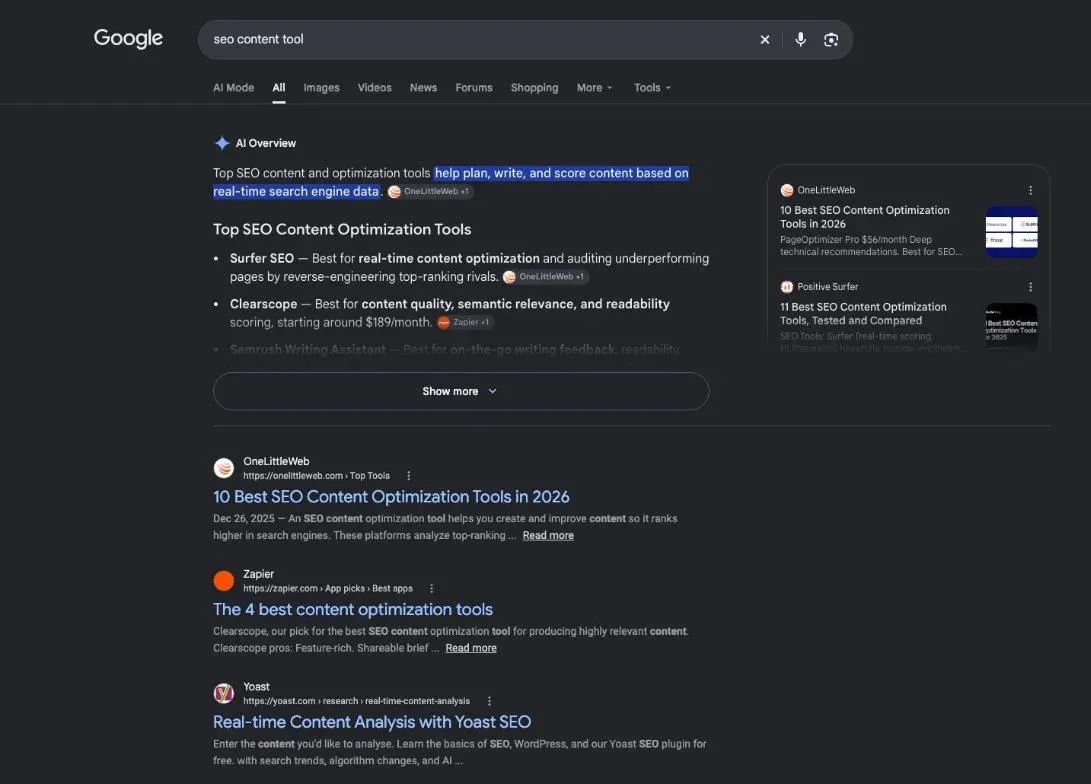
Task: Click OneLittleWeb favicon in the source card
Action: click(x=787, y=190)
